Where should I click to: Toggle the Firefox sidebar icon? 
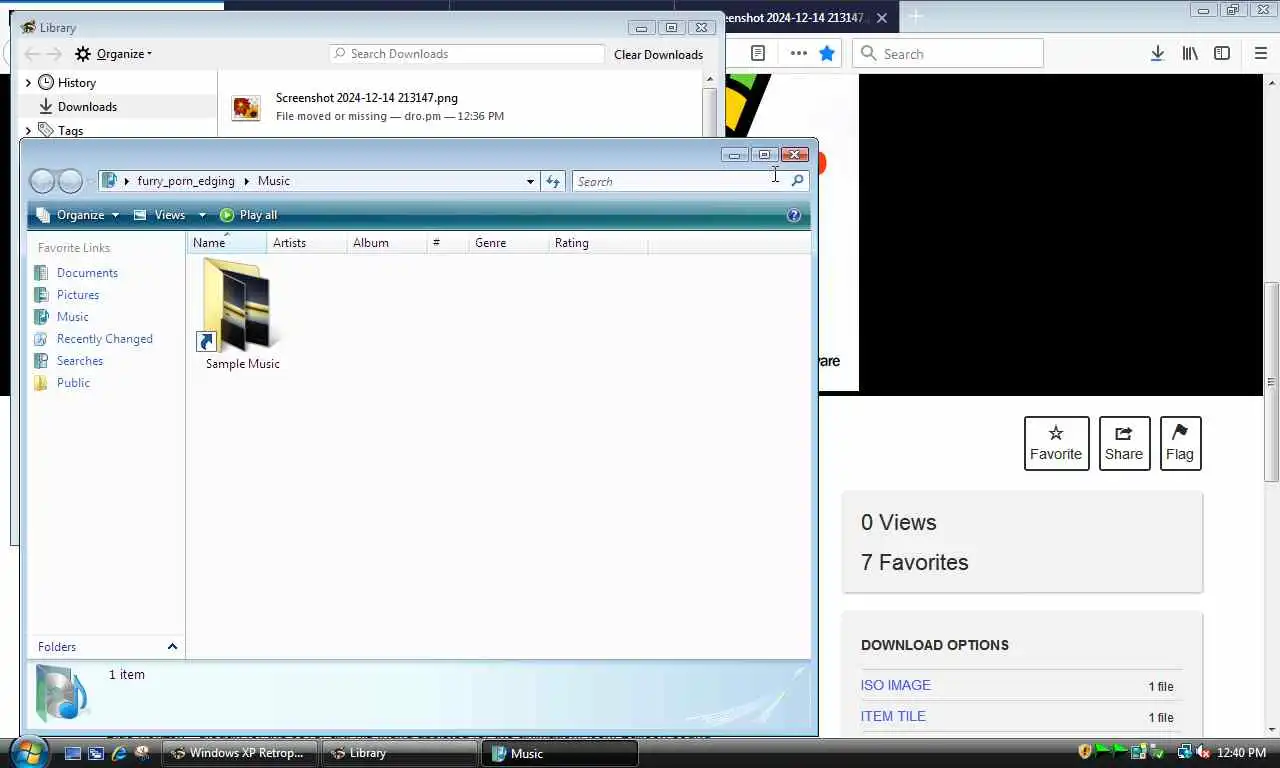click(1222, 53)
